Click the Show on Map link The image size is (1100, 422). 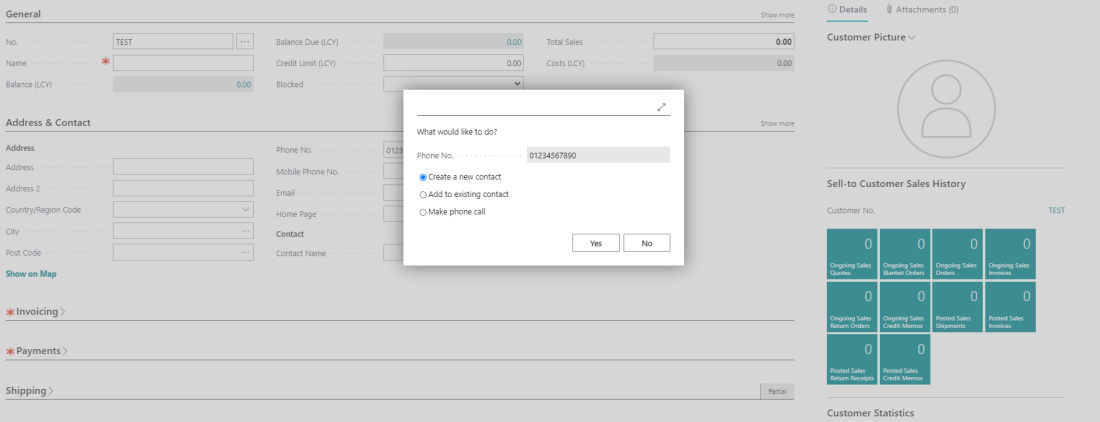[31, 273]
